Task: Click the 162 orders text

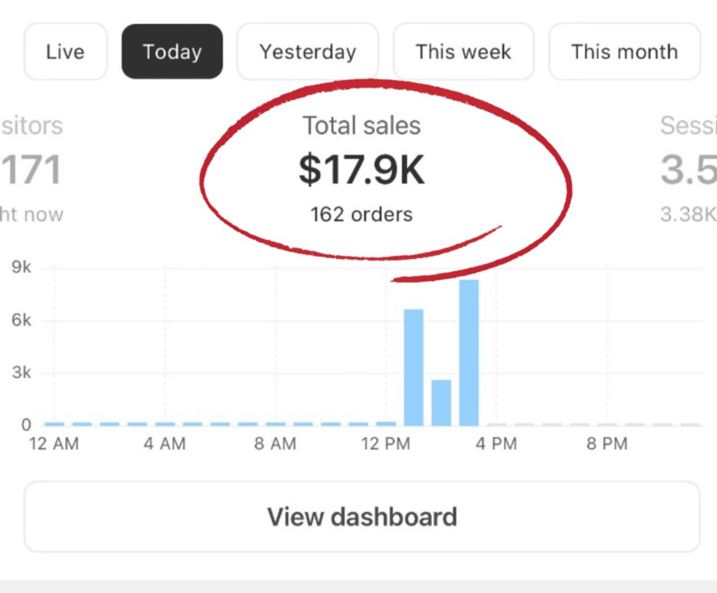Action: [x=361, y=214]
